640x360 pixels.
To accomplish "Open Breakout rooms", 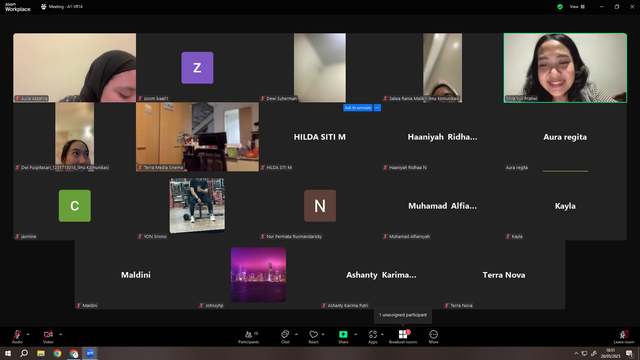I will pyautogui.click(x=403, y=337).
